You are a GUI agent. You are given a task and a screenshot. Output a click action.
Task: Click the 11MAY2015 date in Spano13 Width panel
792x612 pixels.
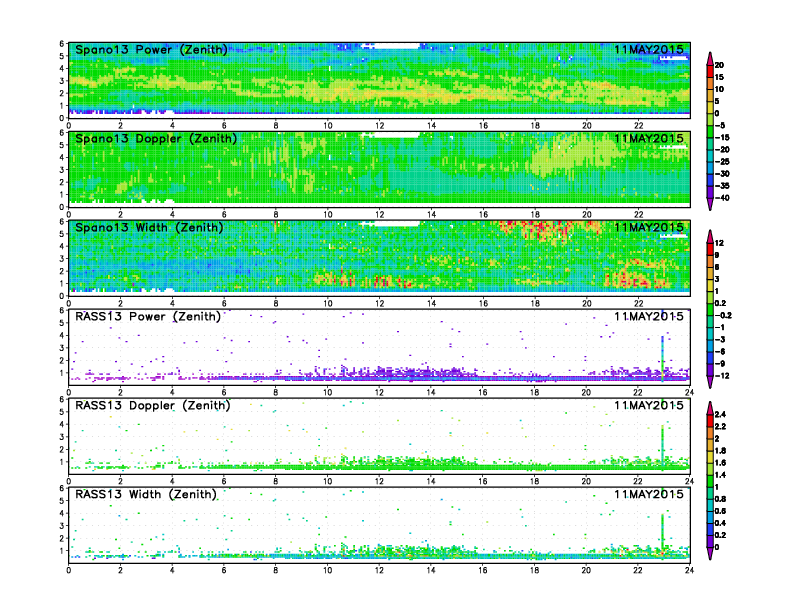click(x=649, y=227)
